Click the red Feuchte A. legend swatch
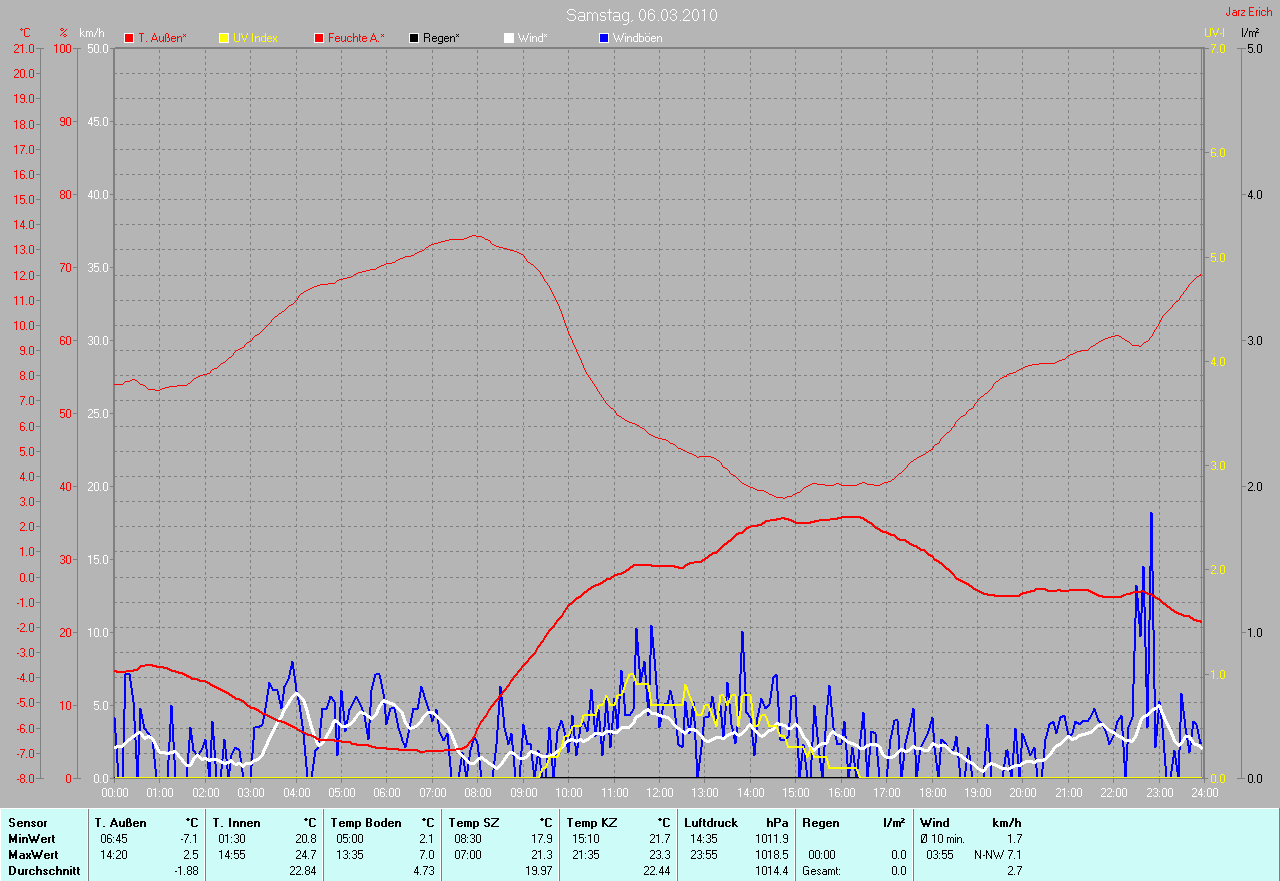1280x881 pixels. tap(319, 38)
